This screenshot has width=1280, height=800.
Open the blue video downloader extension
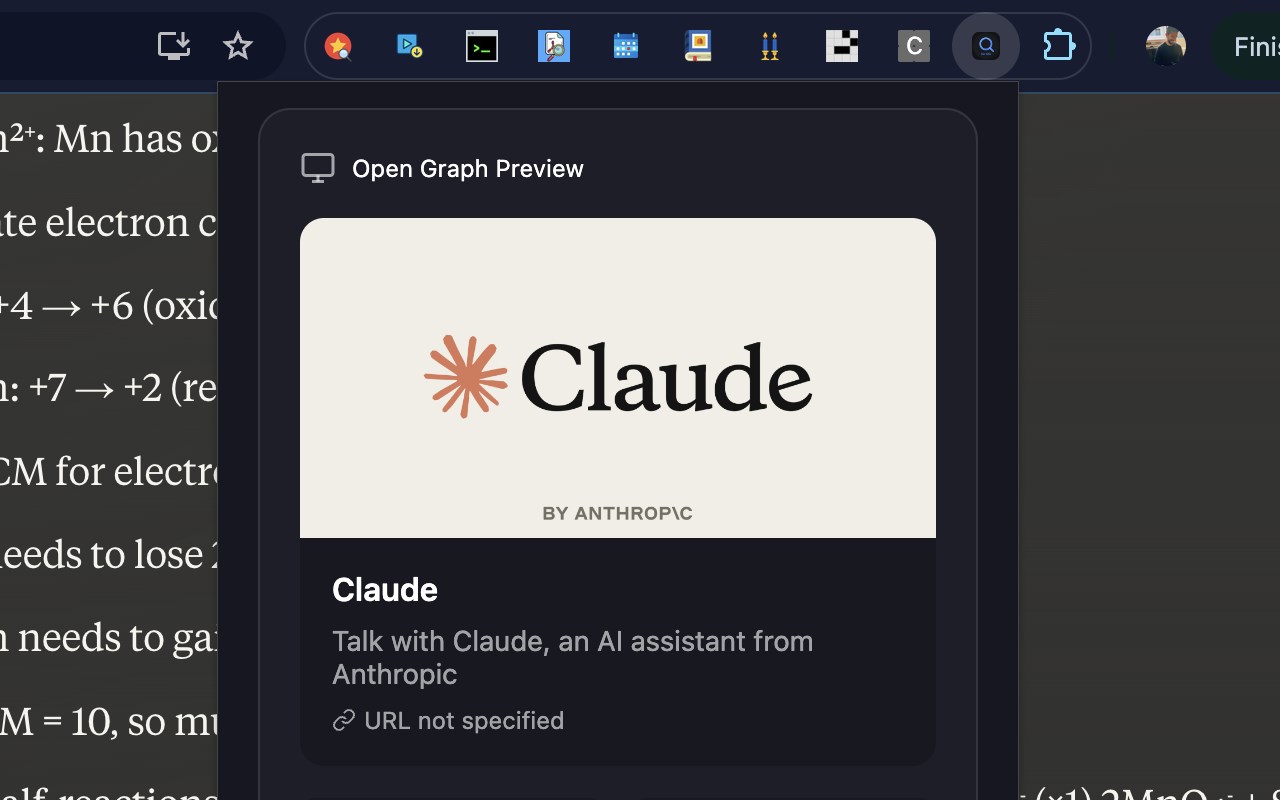410,46
